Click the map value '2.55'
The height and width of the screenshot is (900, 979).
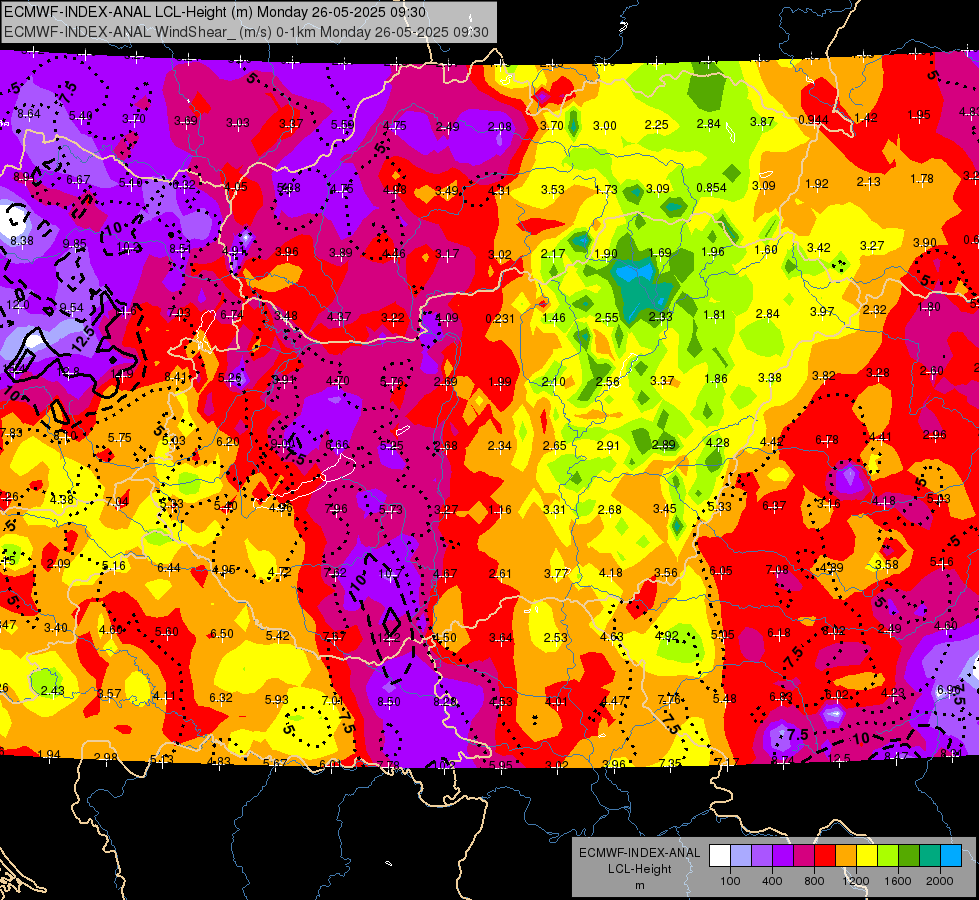607,318
